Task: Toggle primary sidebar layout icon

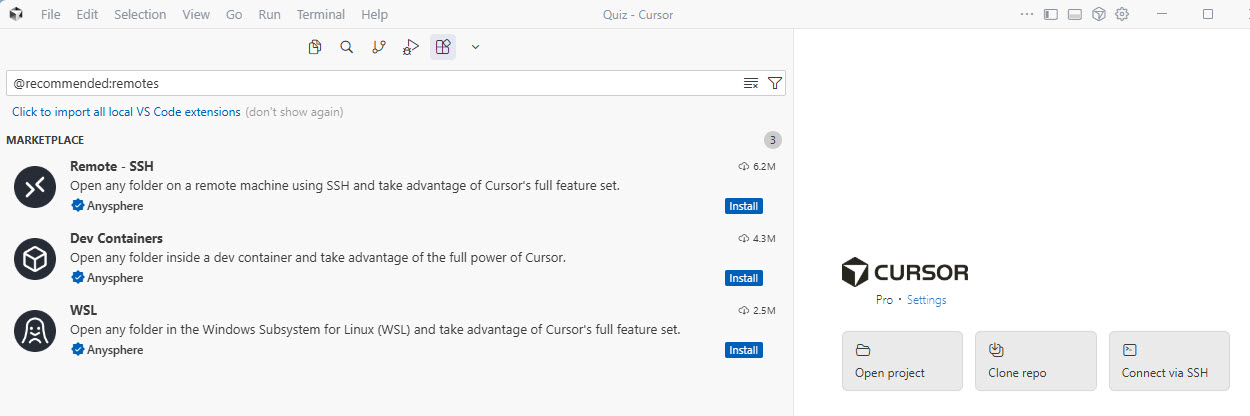Action: 1050,15
